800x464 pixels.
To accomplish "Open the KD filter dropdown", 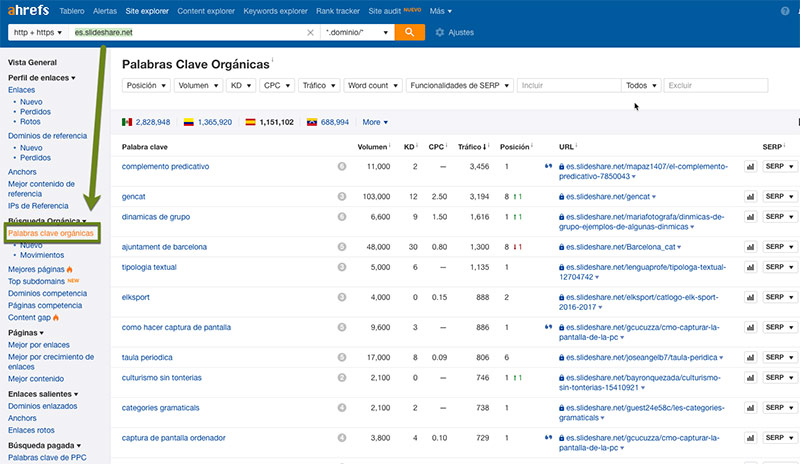I will [x=241, y=85].
